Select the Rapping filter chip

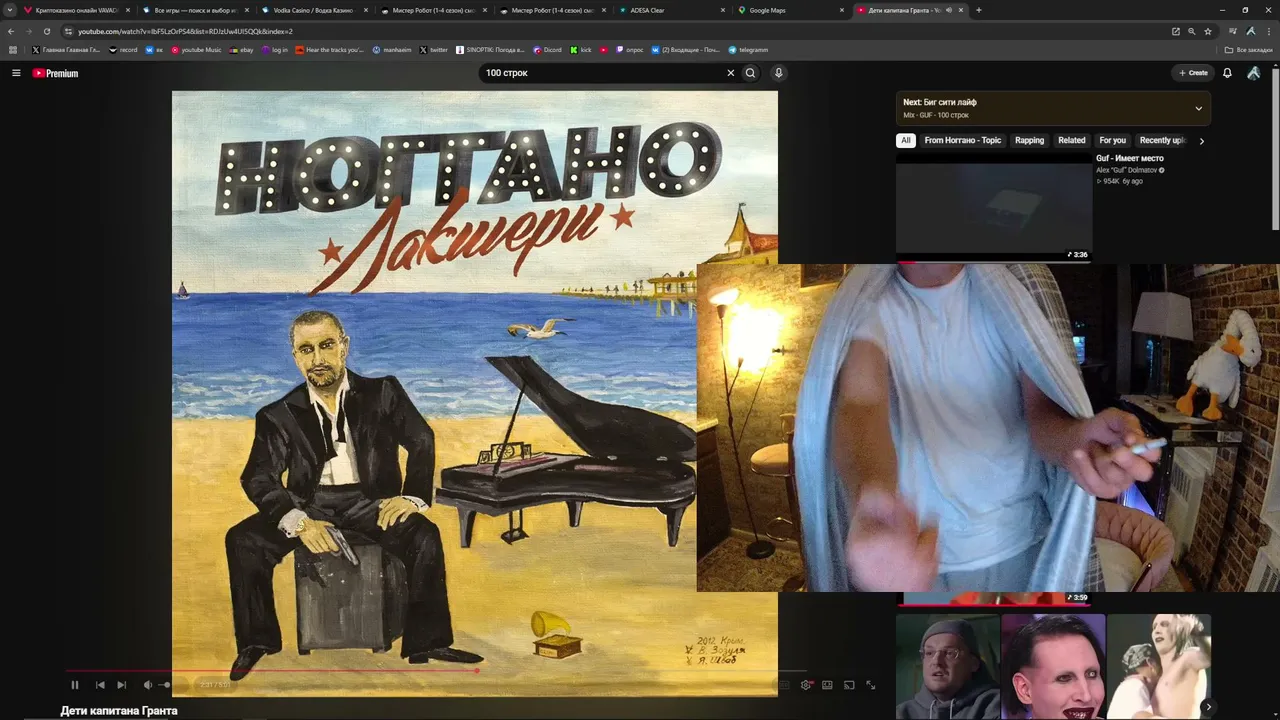click(x=1029, y=141)
